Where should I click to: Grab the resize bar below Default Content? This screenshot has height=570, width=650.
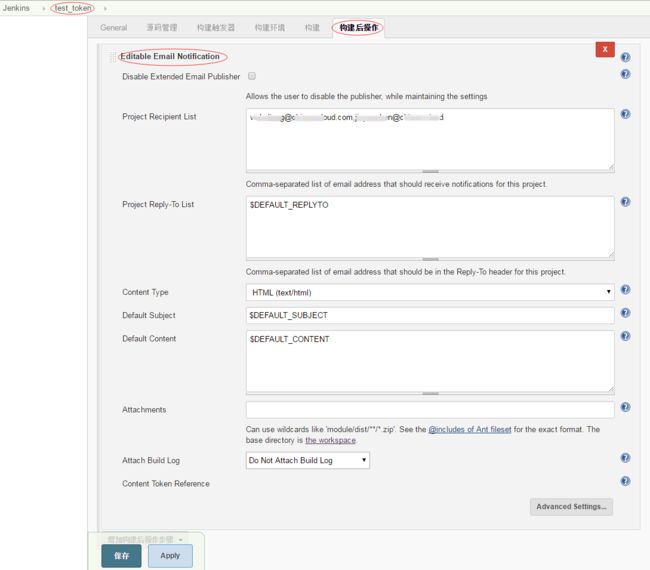[430, 394]
